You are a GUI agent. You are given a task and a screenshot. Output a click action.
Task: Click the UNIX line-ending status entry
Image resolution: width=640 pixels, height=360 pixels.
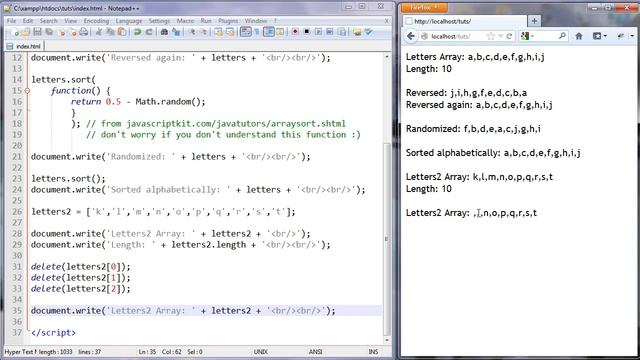[261, 351]
